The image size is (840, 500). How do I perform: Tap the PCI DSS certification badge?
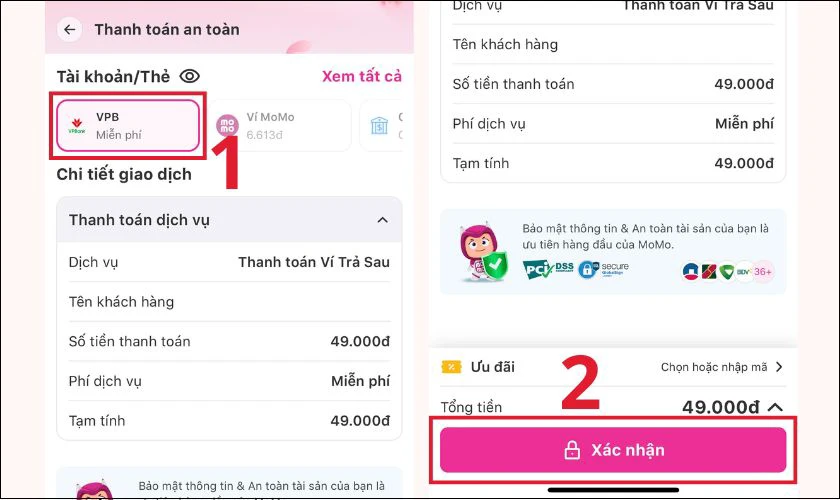tap(548, 270)
